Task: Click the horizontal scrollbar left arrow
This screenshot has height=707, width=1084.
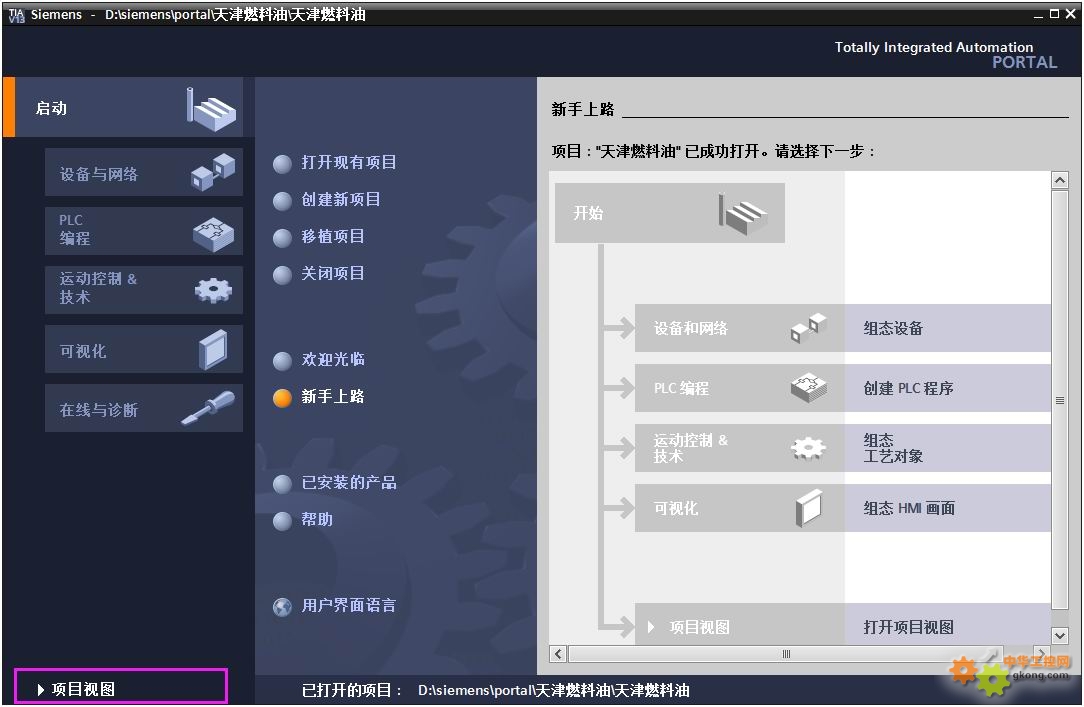Action: 558,653
